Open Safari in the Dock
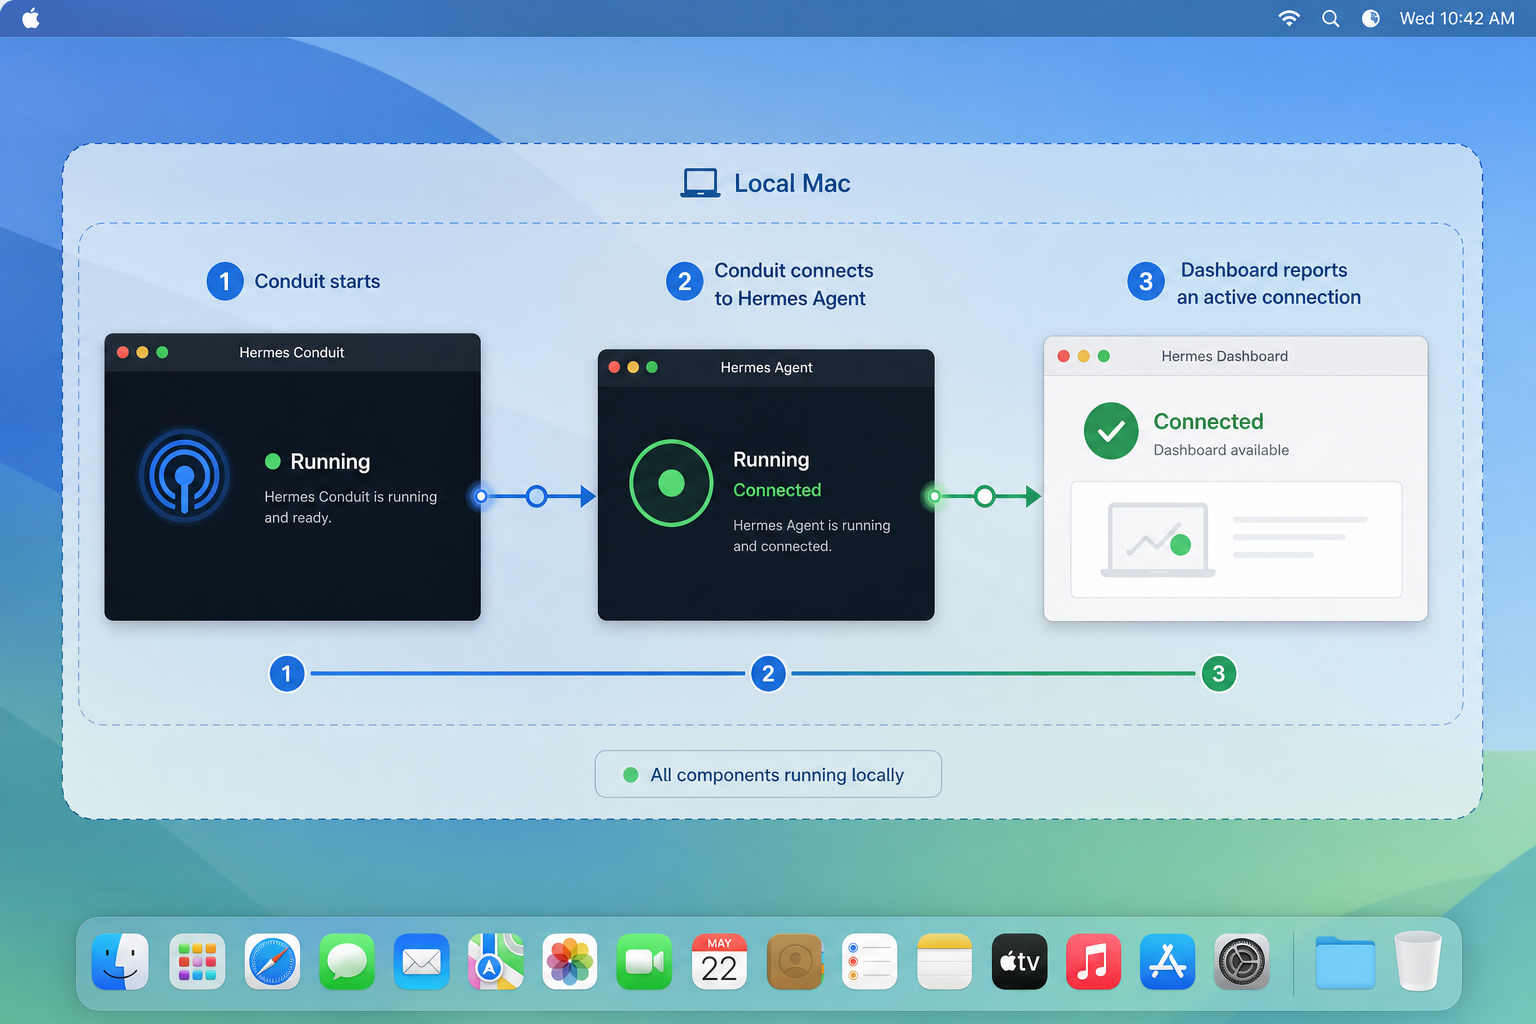Image resolution: width=1536 pixels, height=1024 pixels. [272, 962]
